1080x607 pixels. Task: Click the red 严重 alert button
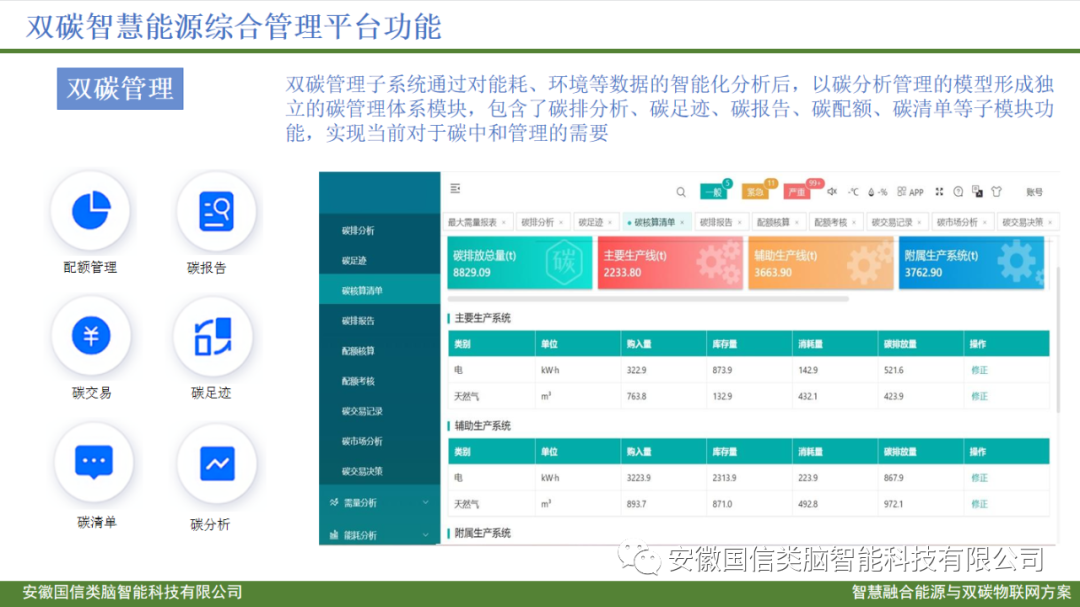coord(797,192)
